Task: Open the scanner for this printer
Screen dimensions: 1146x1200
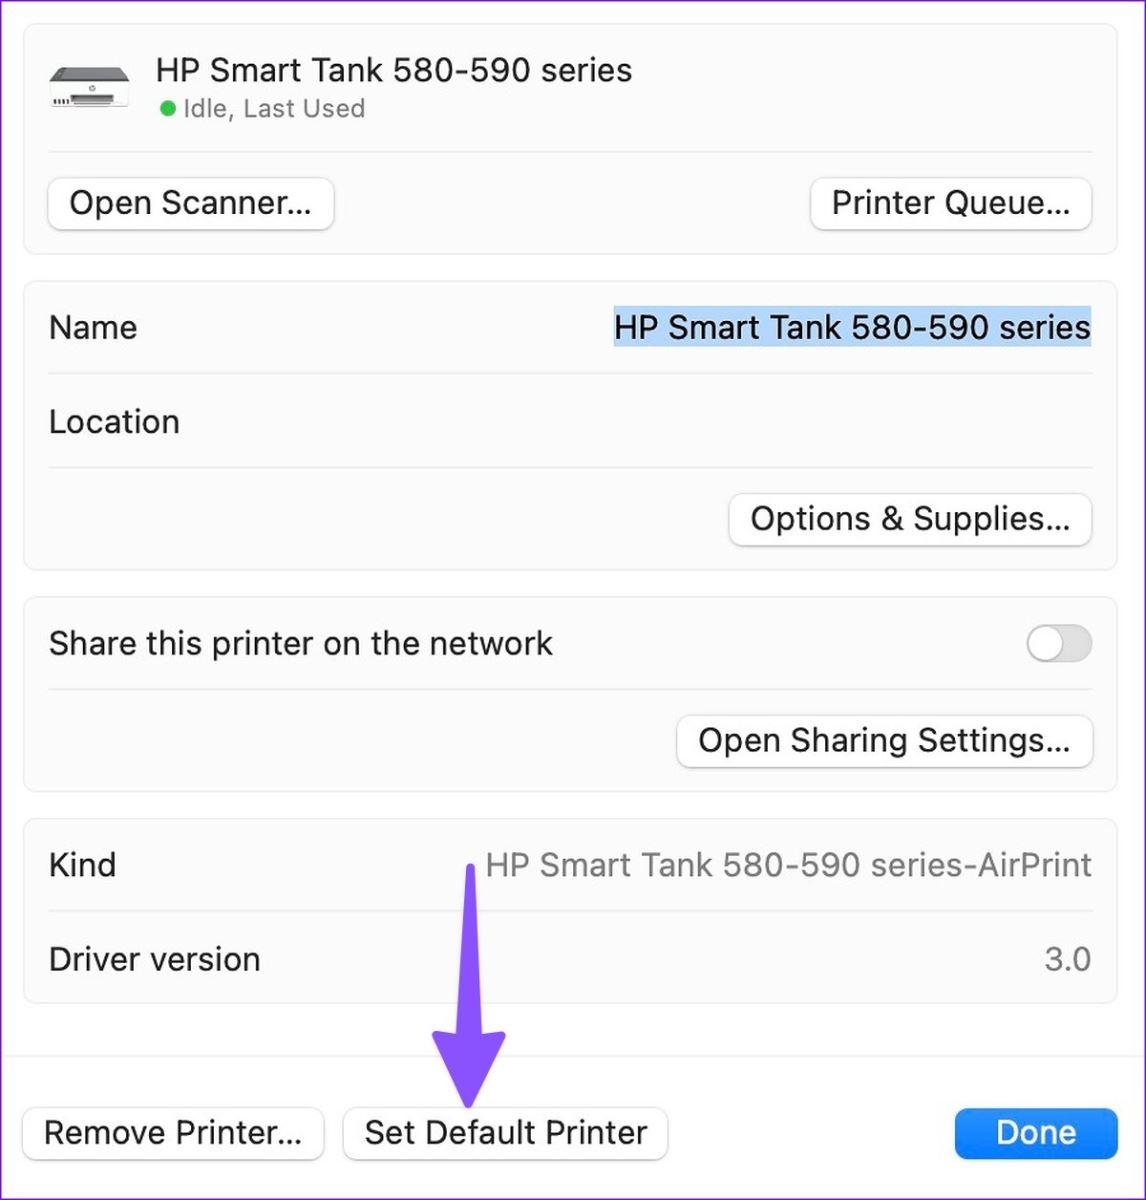Action: click(x=190, y=204)
